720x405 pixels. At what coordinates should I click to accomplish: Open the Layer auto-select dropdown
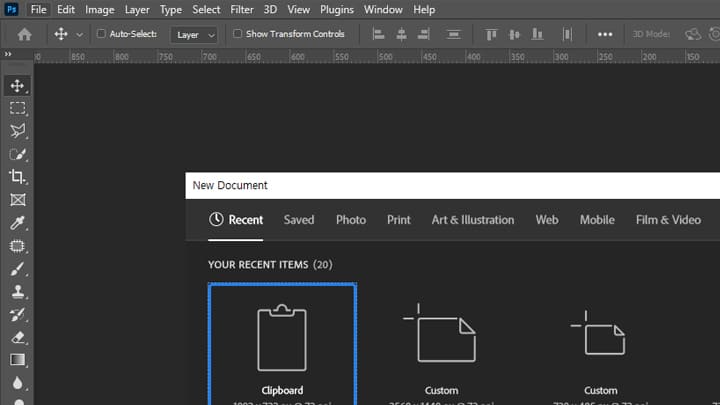coord(194,34)
